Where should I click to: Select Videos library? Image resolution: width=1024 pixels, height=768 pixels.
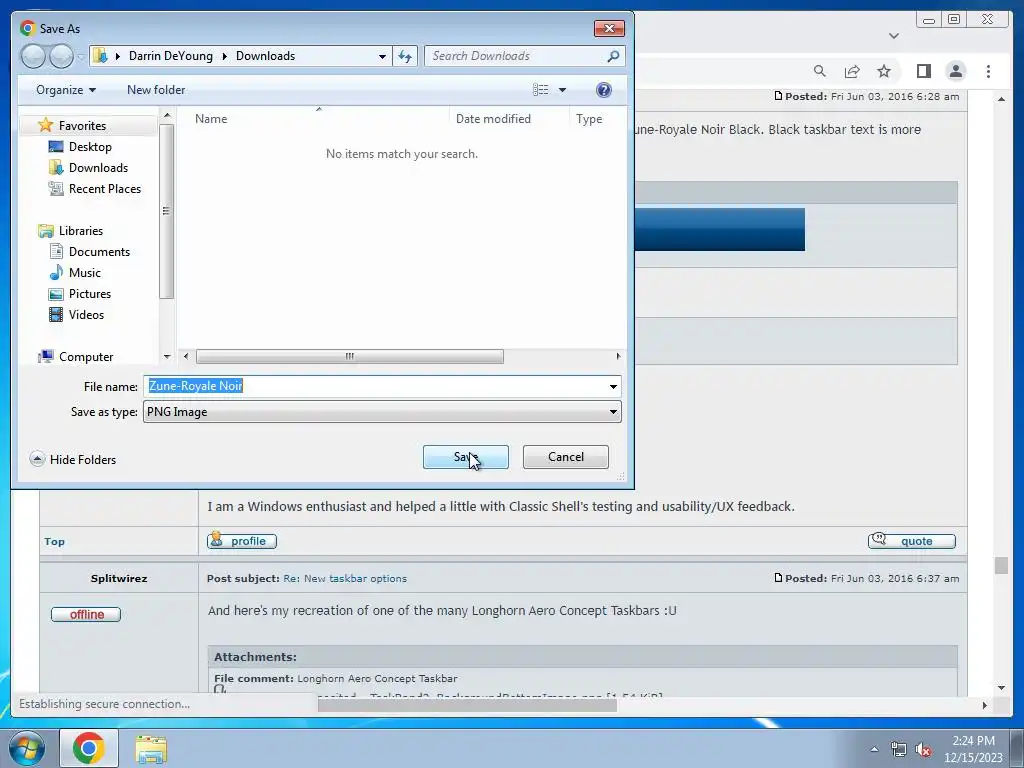click(86, 315)
